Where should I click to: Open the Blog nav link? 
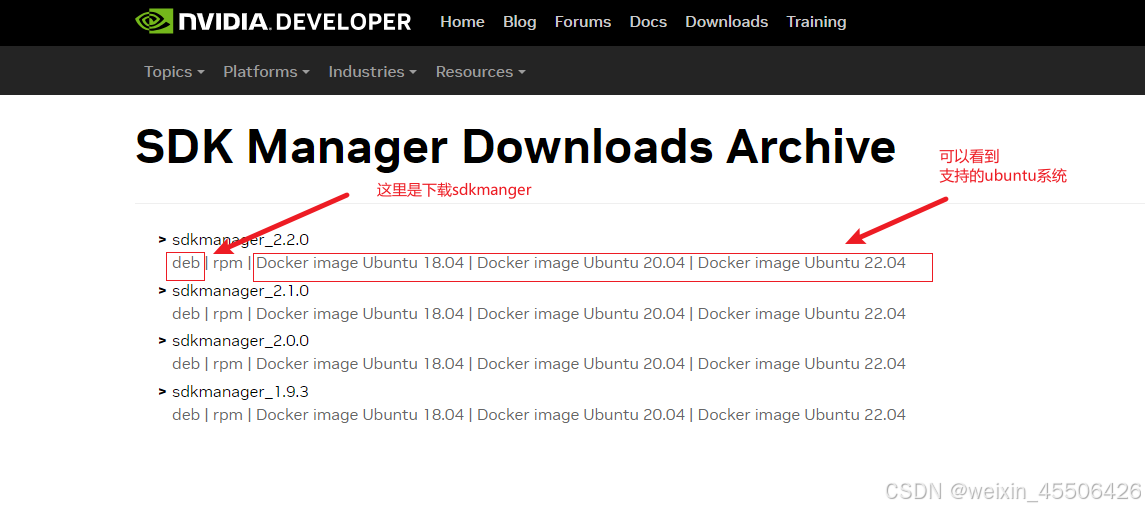click(519, 22)
